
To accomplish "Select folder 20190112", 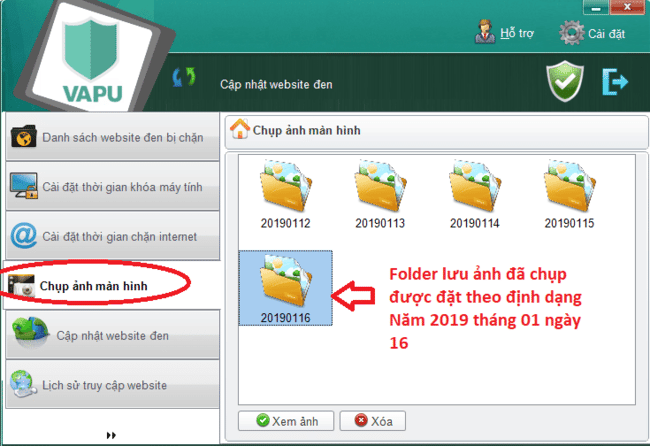I will [x=285, y=197].
